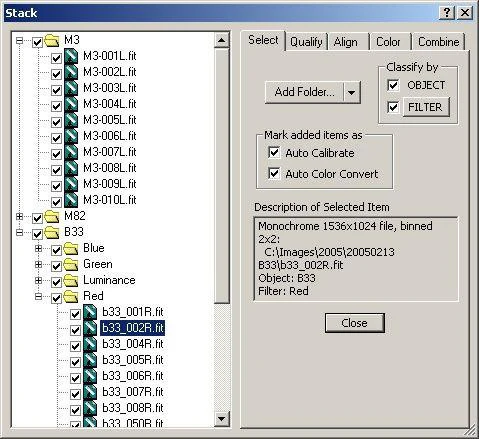Click the Close button
Viewport: 479px width, 439px height.
pyautogui.click(x=355, y=323)
